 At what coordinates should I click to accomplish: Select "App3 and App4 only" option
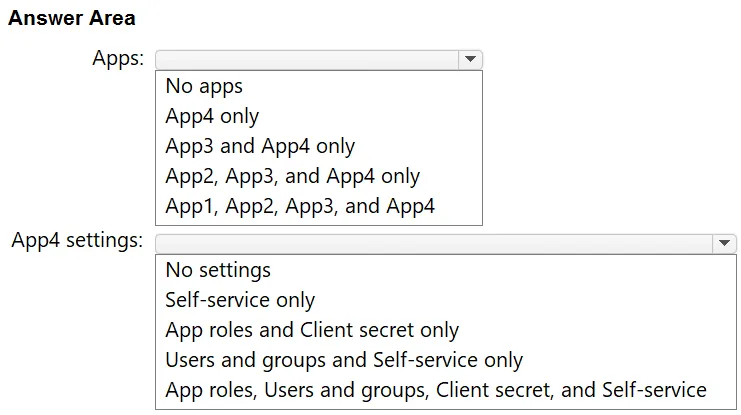pos(260,146)
